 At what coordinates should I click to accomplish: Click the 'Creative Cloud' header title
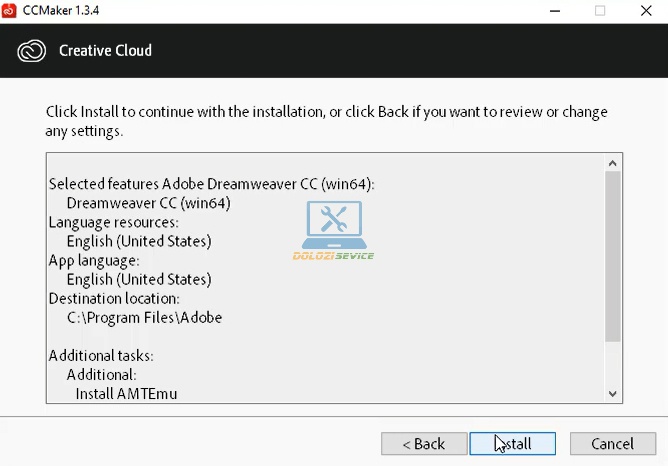[105, 51]
